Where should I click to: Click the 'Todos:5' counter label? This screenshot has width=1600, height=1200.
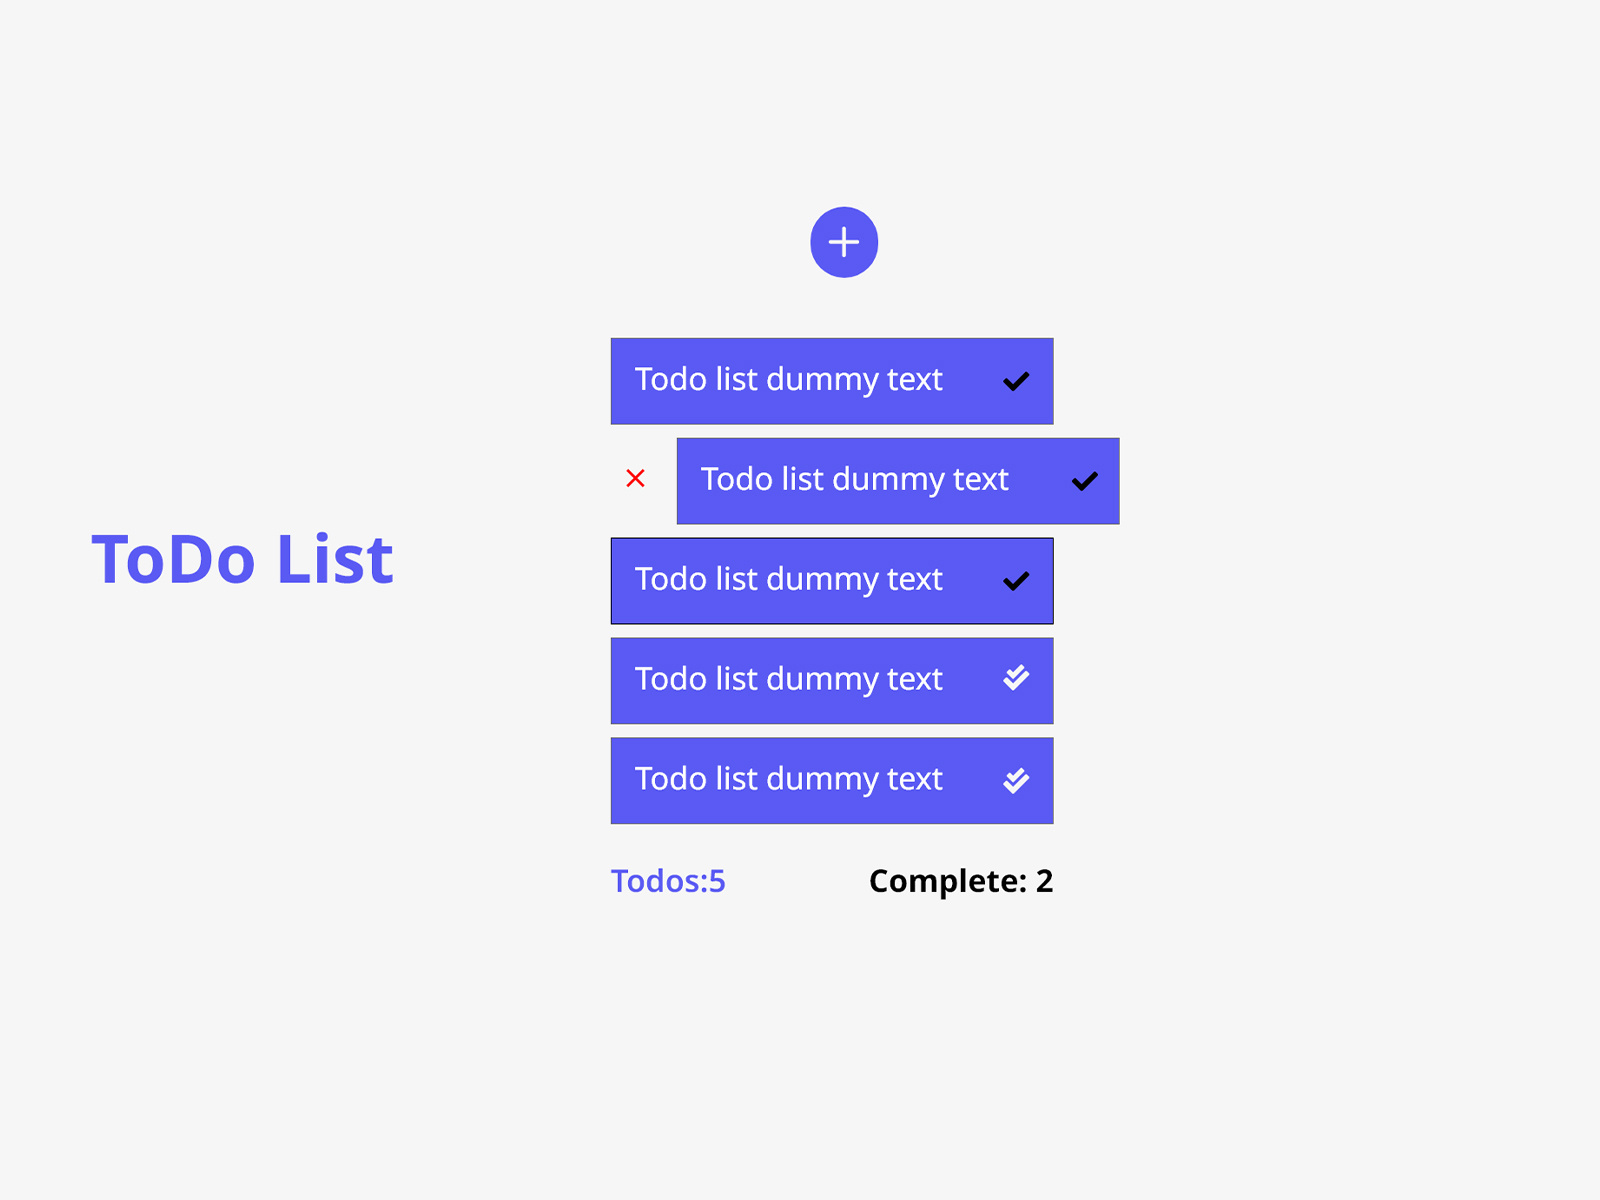[668, 881]
